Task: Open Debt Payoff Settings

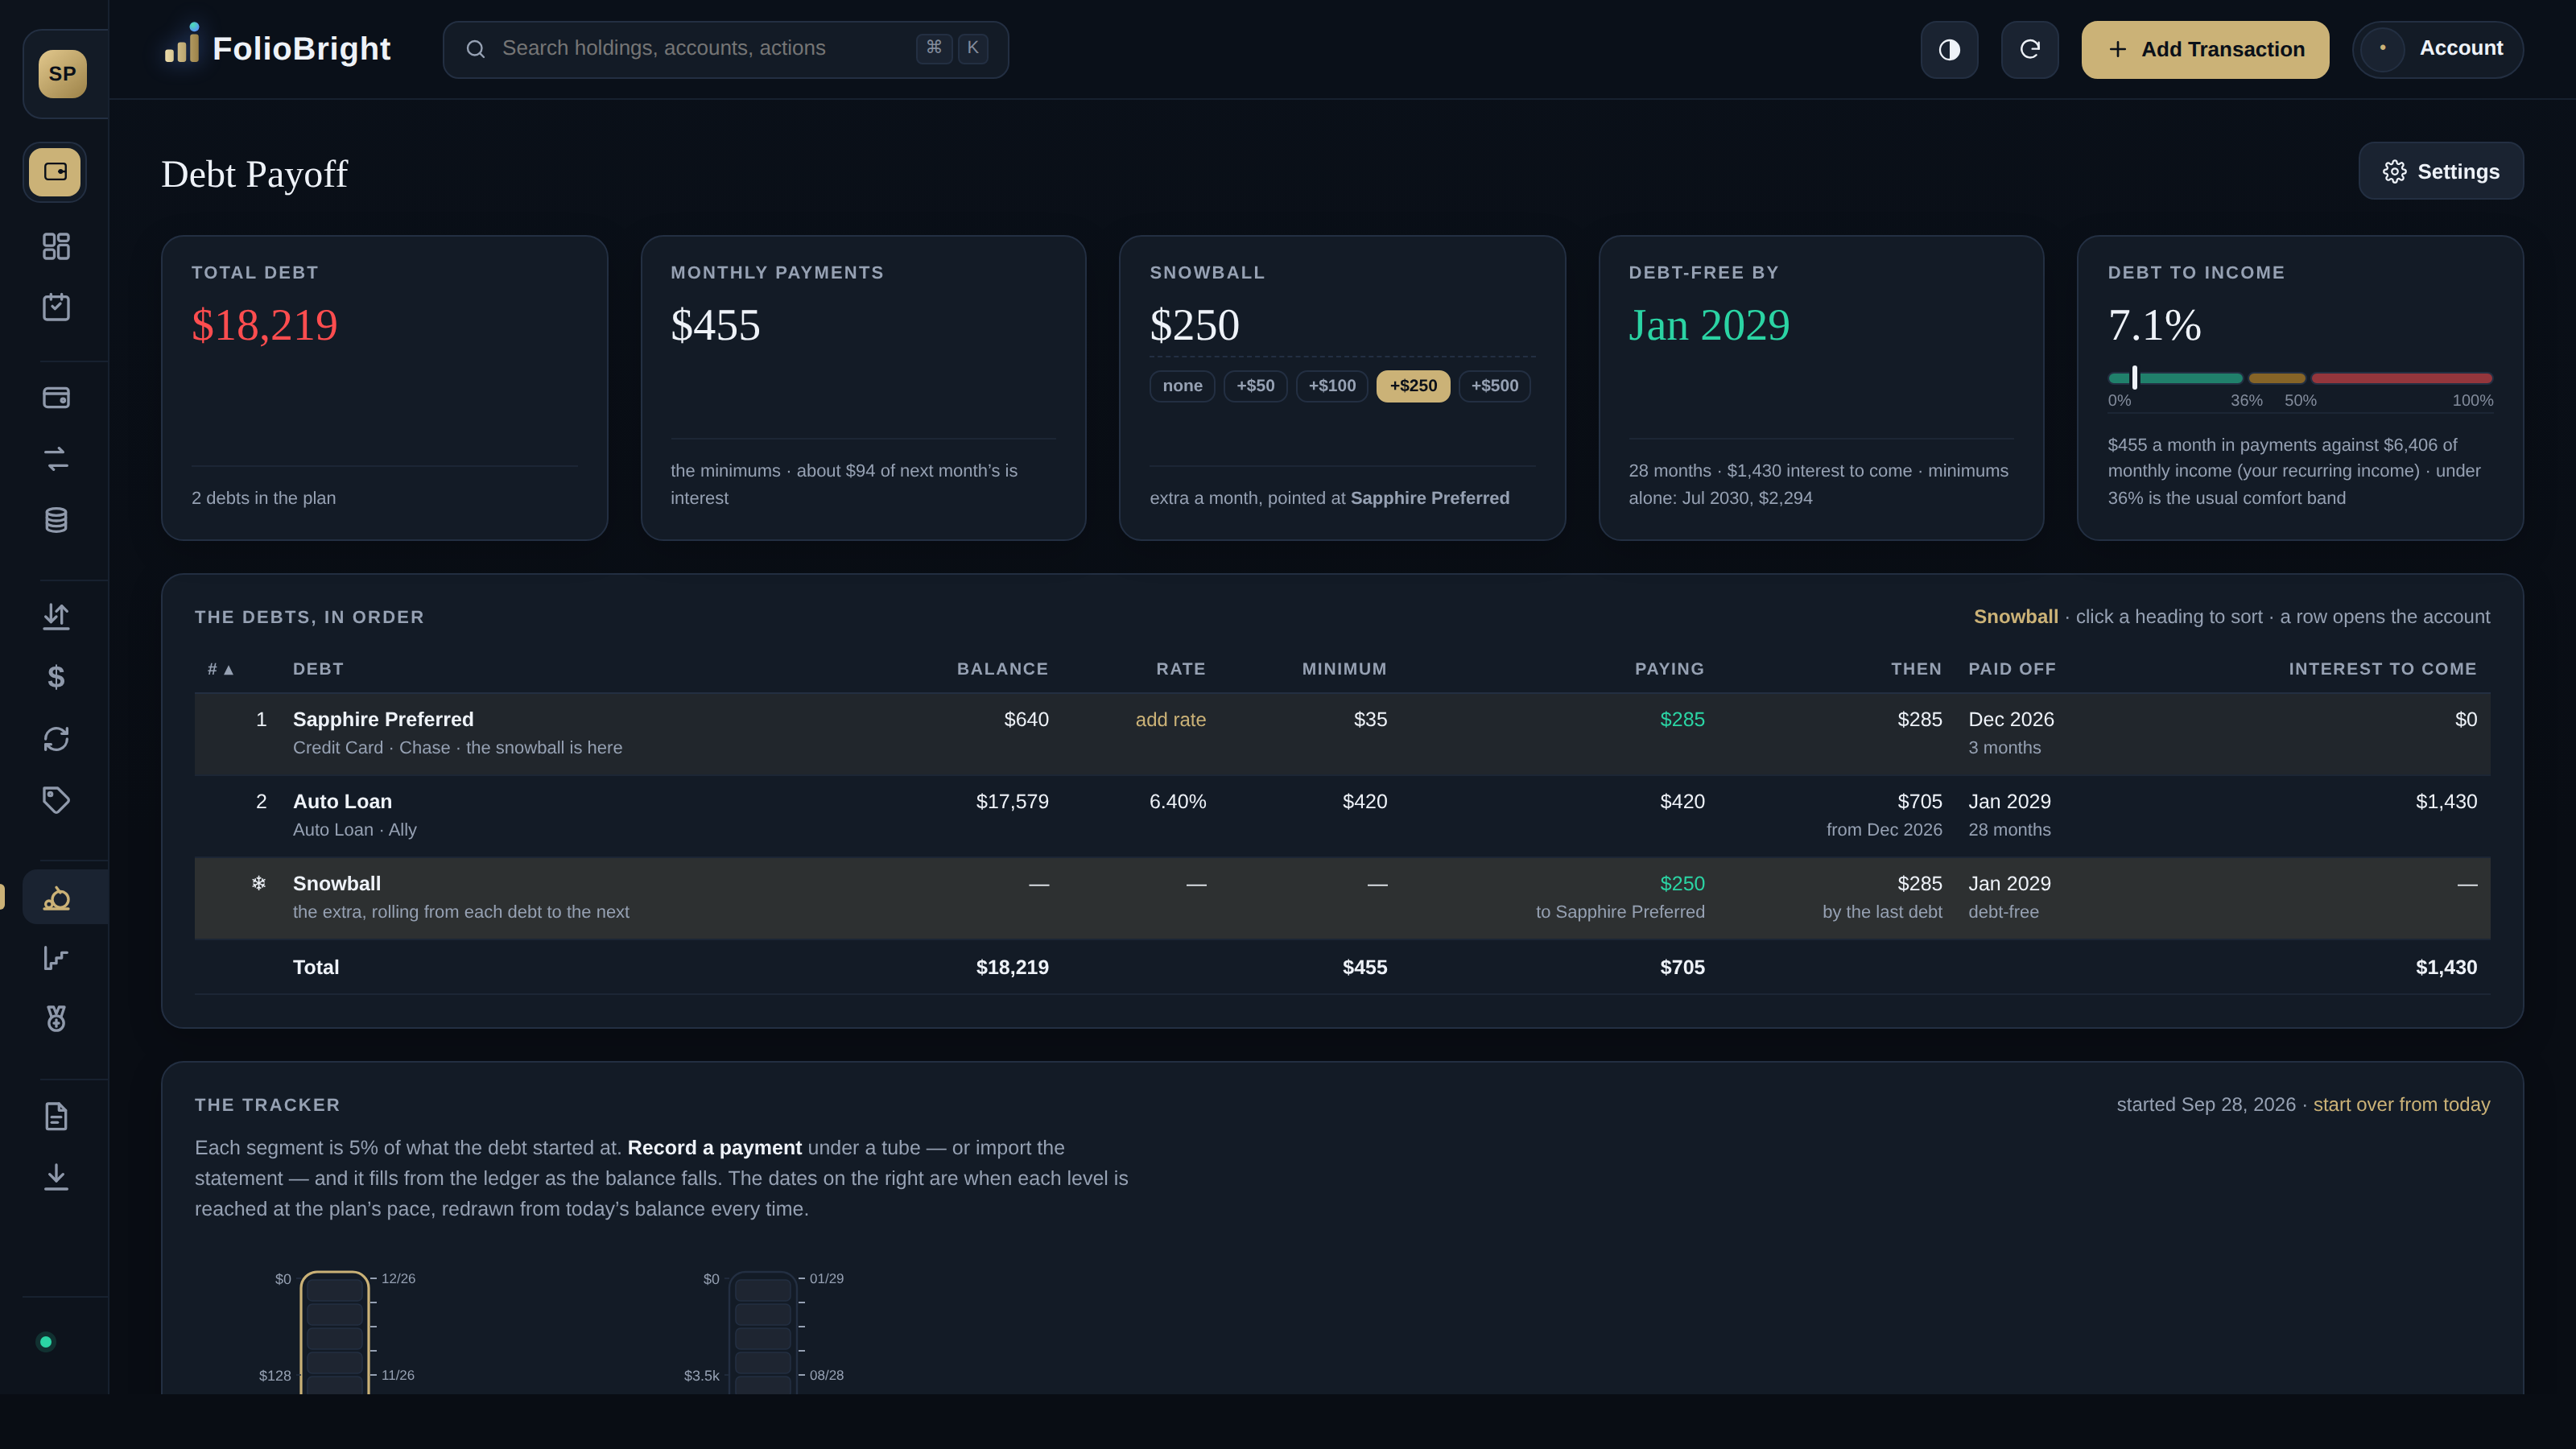Action: coord(2441,171)
